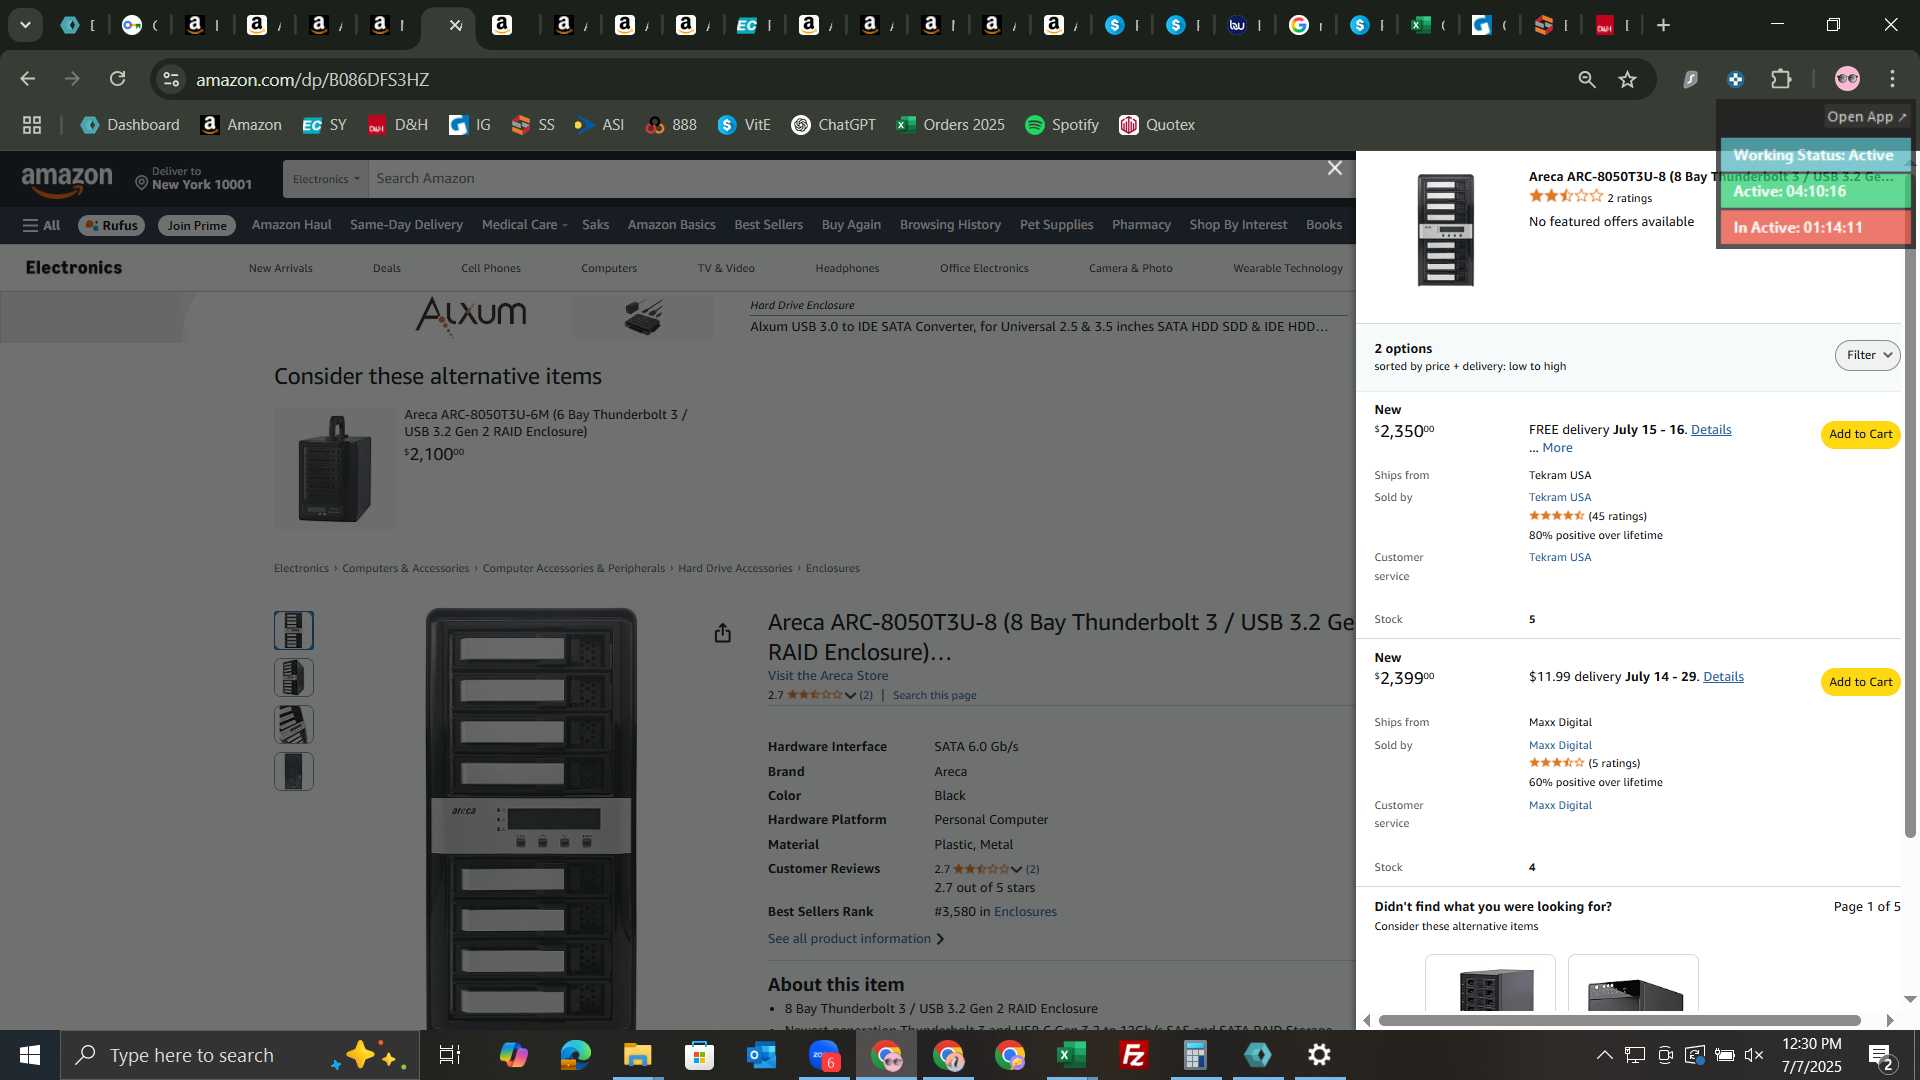Screen dimensions: 1920x1080
Task: Click the zoom magnifier icon in address bar
Action: tap(1586, 79)
